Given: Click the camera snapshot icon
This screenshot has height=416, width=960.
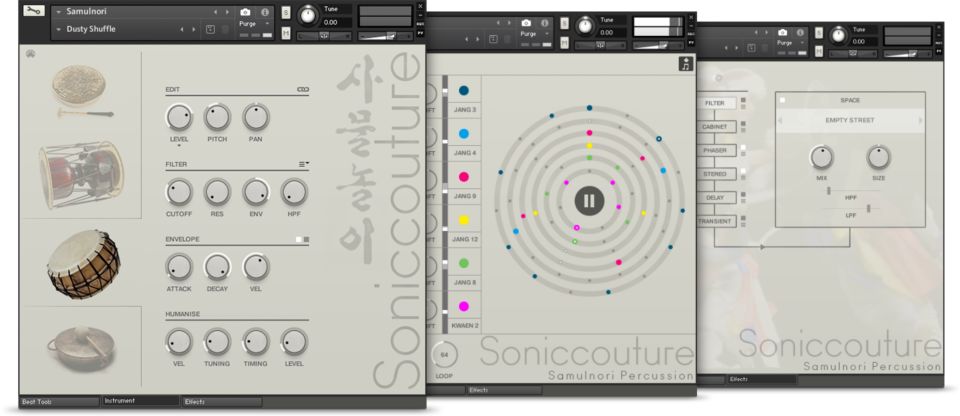Looking at the screenshot, I should click(246, 11).
